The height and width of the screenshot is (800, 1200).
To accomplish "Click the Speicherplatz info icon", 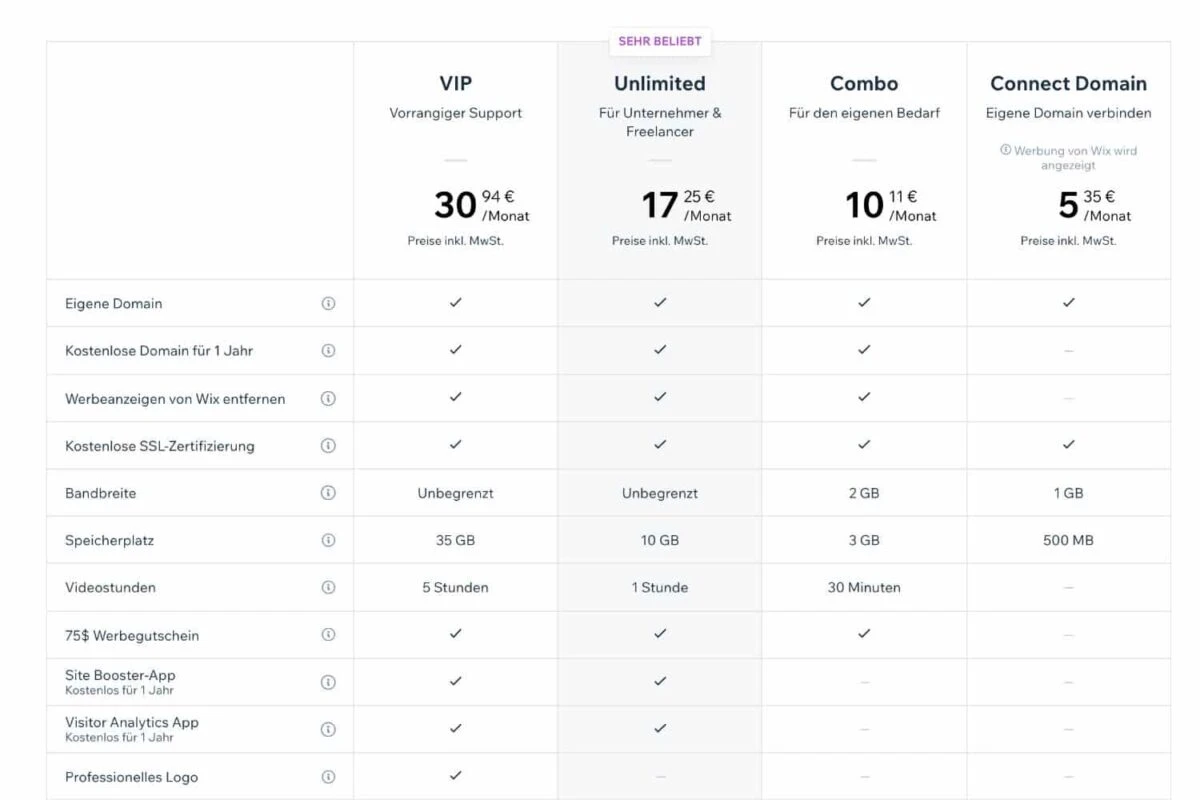I will click(328, 540).
